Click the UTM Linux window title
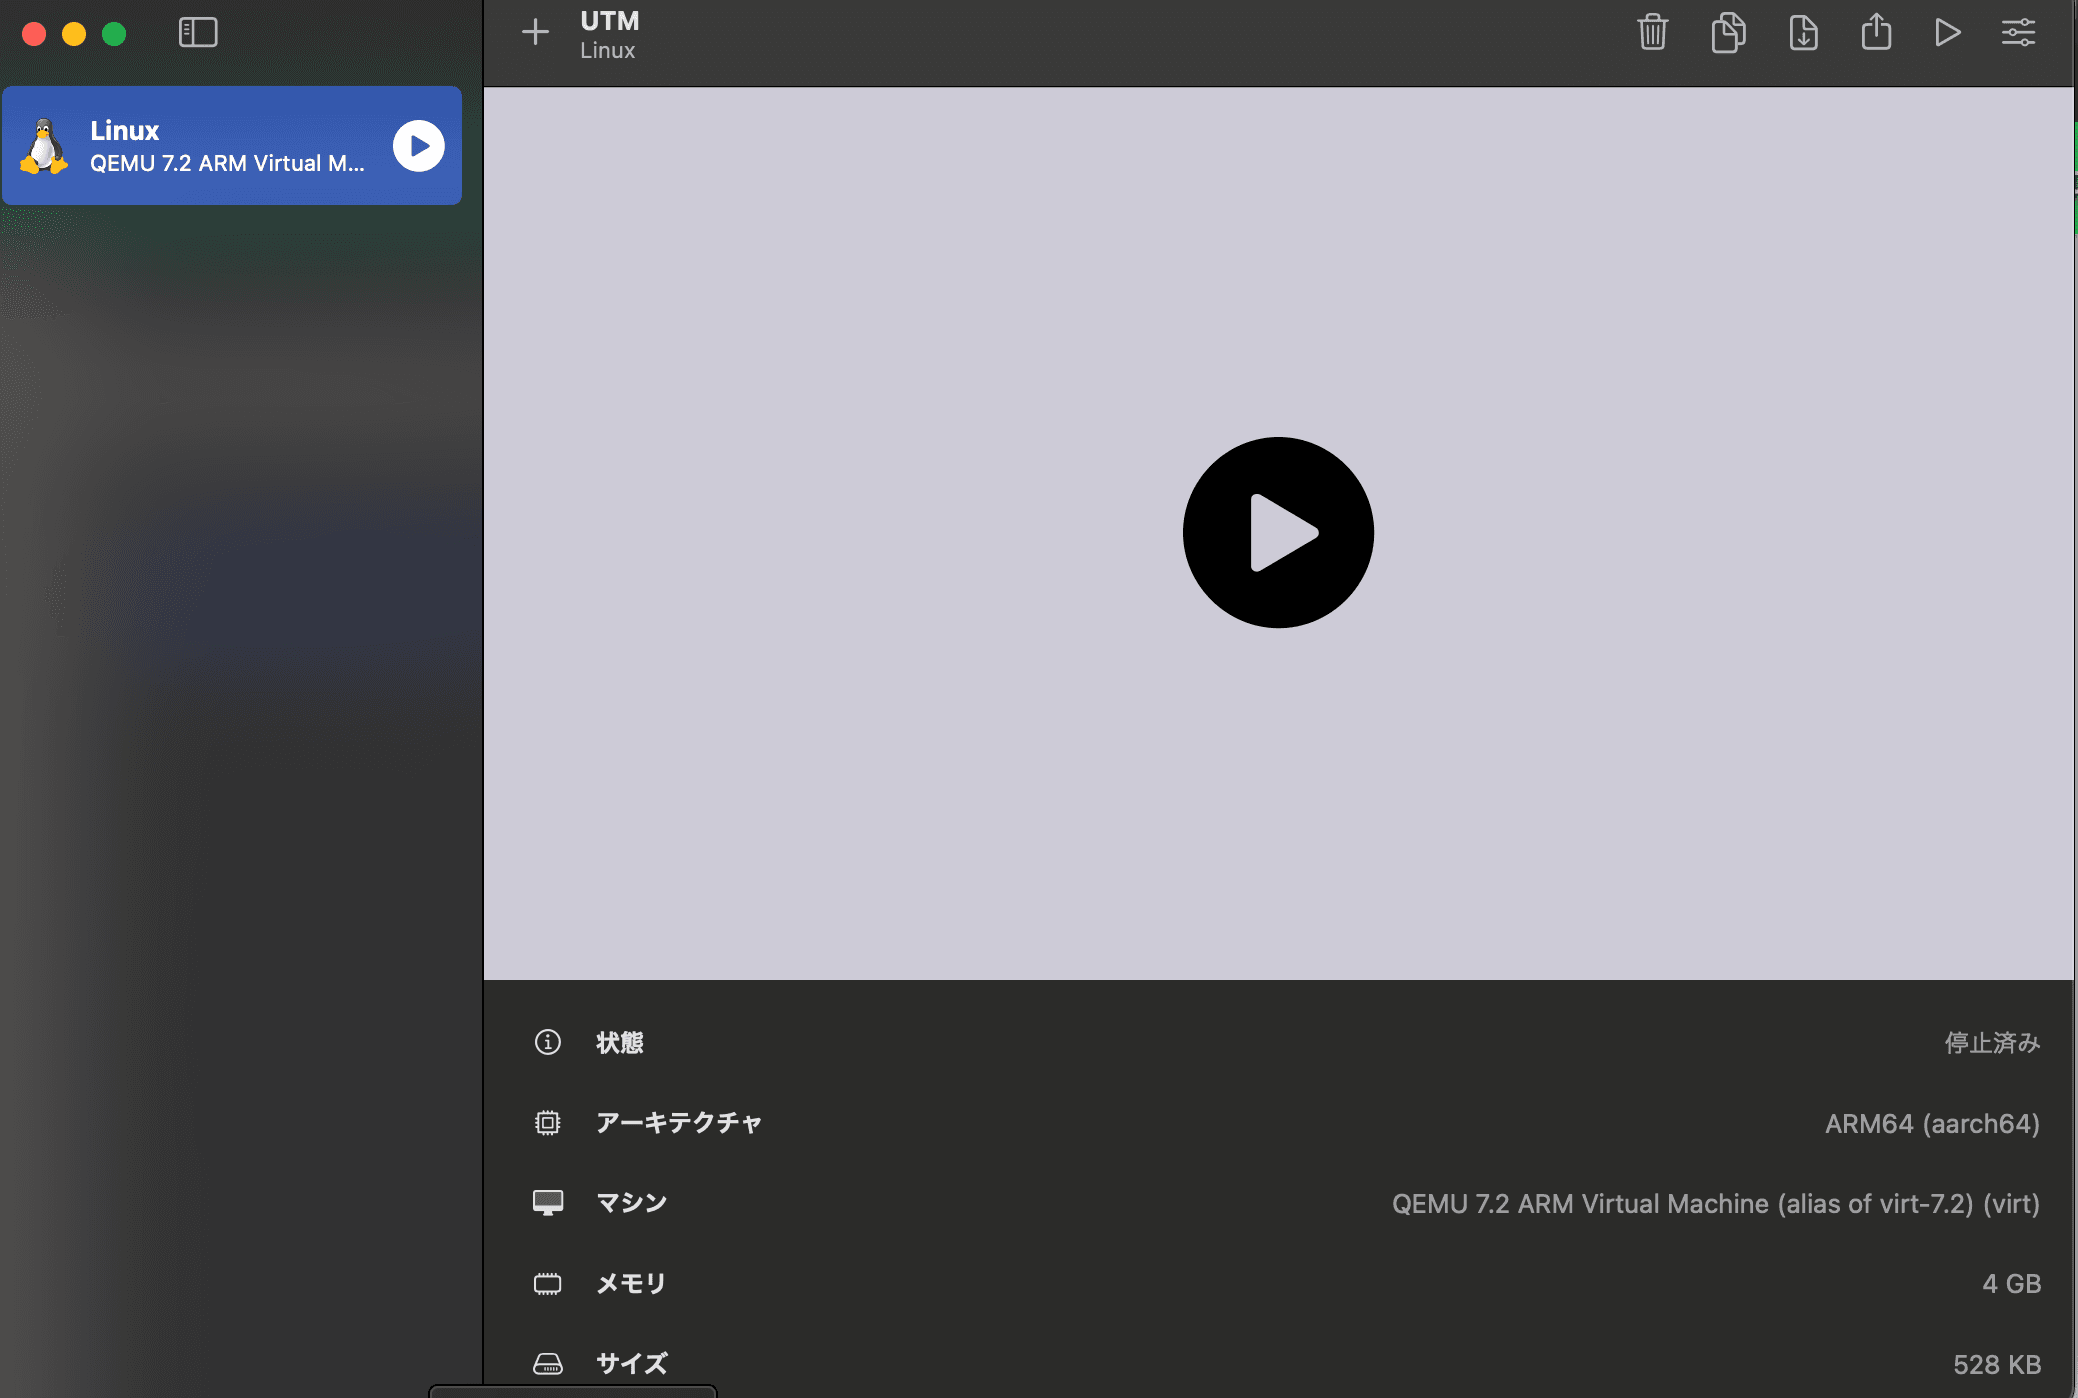 click(609, 34)
